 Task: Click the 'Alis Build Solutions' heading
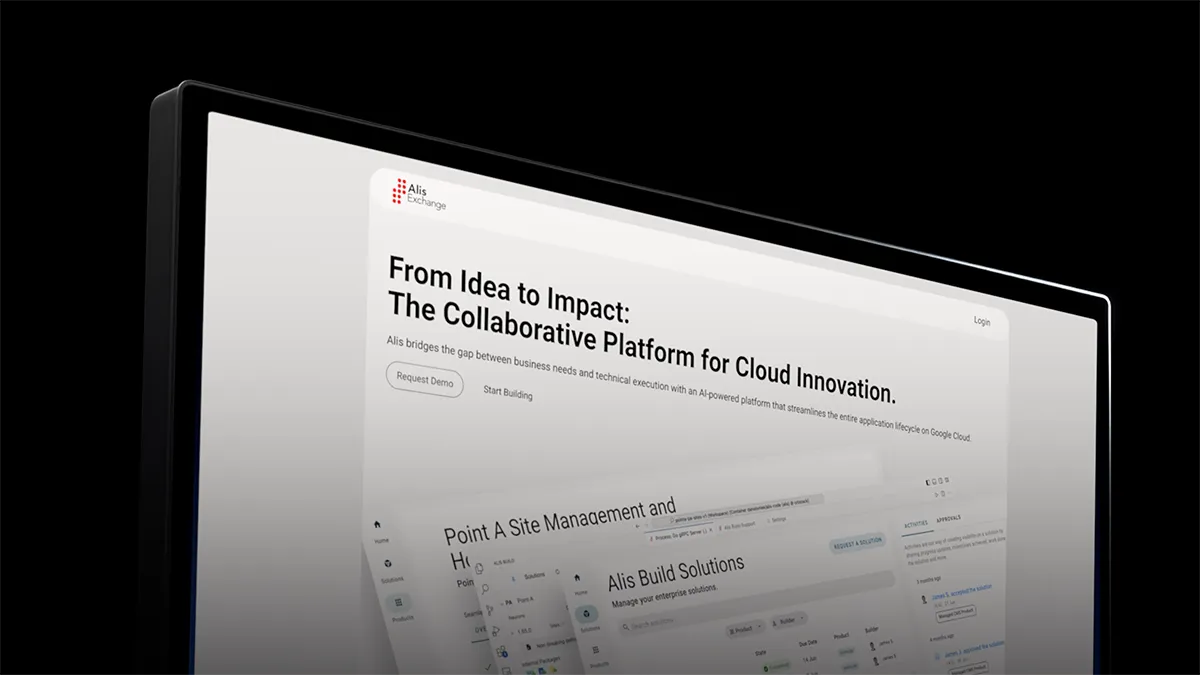676,574
